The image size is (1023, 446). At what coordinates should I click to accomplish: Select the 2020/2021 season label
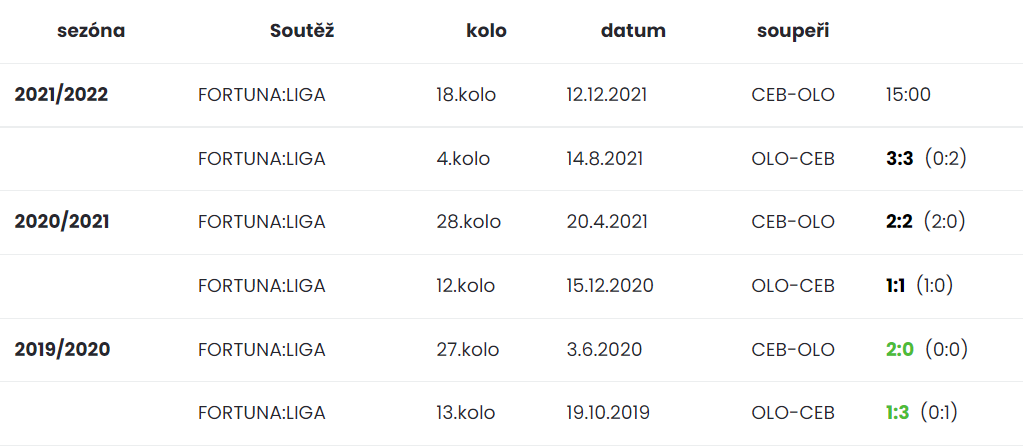62,222
